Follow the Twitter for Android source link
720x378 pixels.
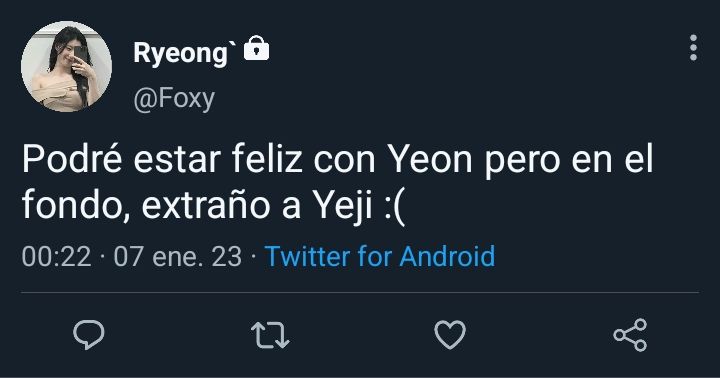pos(380,256)
